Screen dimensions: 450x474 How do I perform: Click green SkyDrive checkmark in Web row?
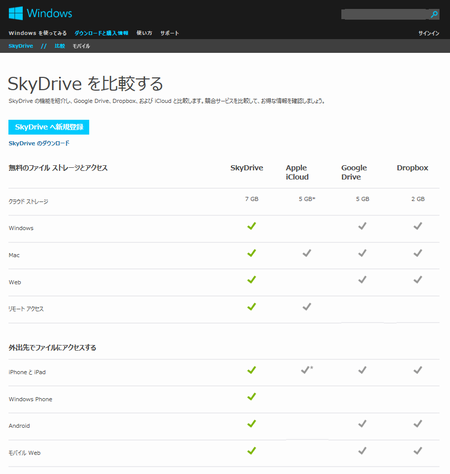[x=252, y=280]
